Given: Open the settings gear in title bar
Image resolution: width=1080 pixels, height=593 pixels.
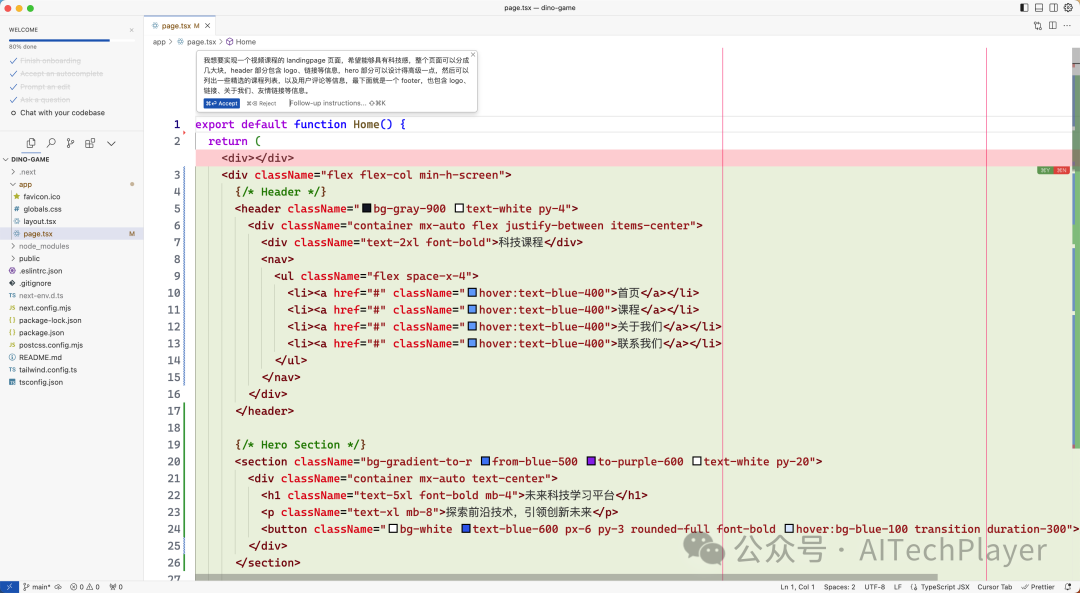Looking at the screenshot, I should tap(1068, 8).
